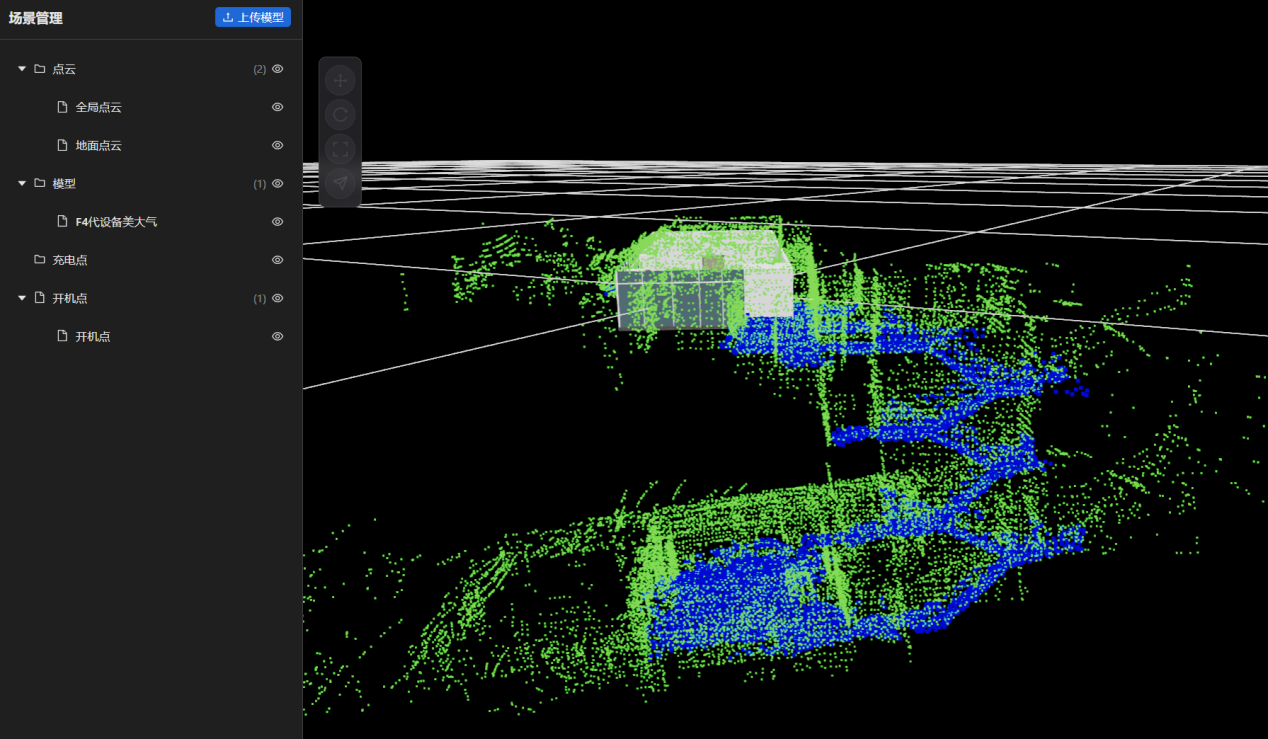The height and width of the screenshot is (739, 1268).
Task: Click the folder icon beside 点云
Action: [x=40, y=69]
